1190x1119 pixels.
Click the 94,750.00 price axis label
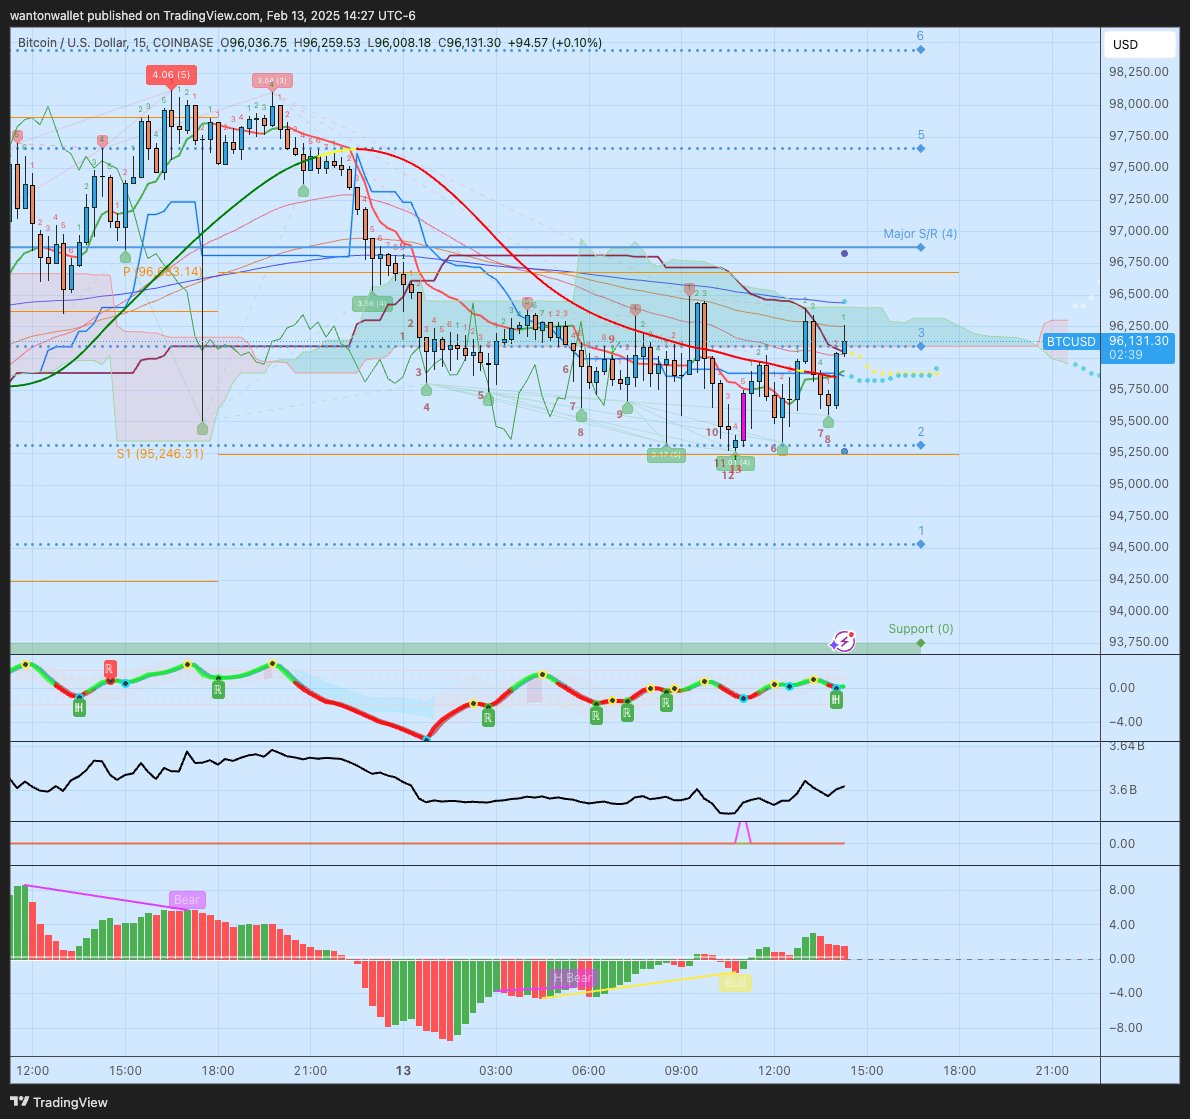point(1138,515)
